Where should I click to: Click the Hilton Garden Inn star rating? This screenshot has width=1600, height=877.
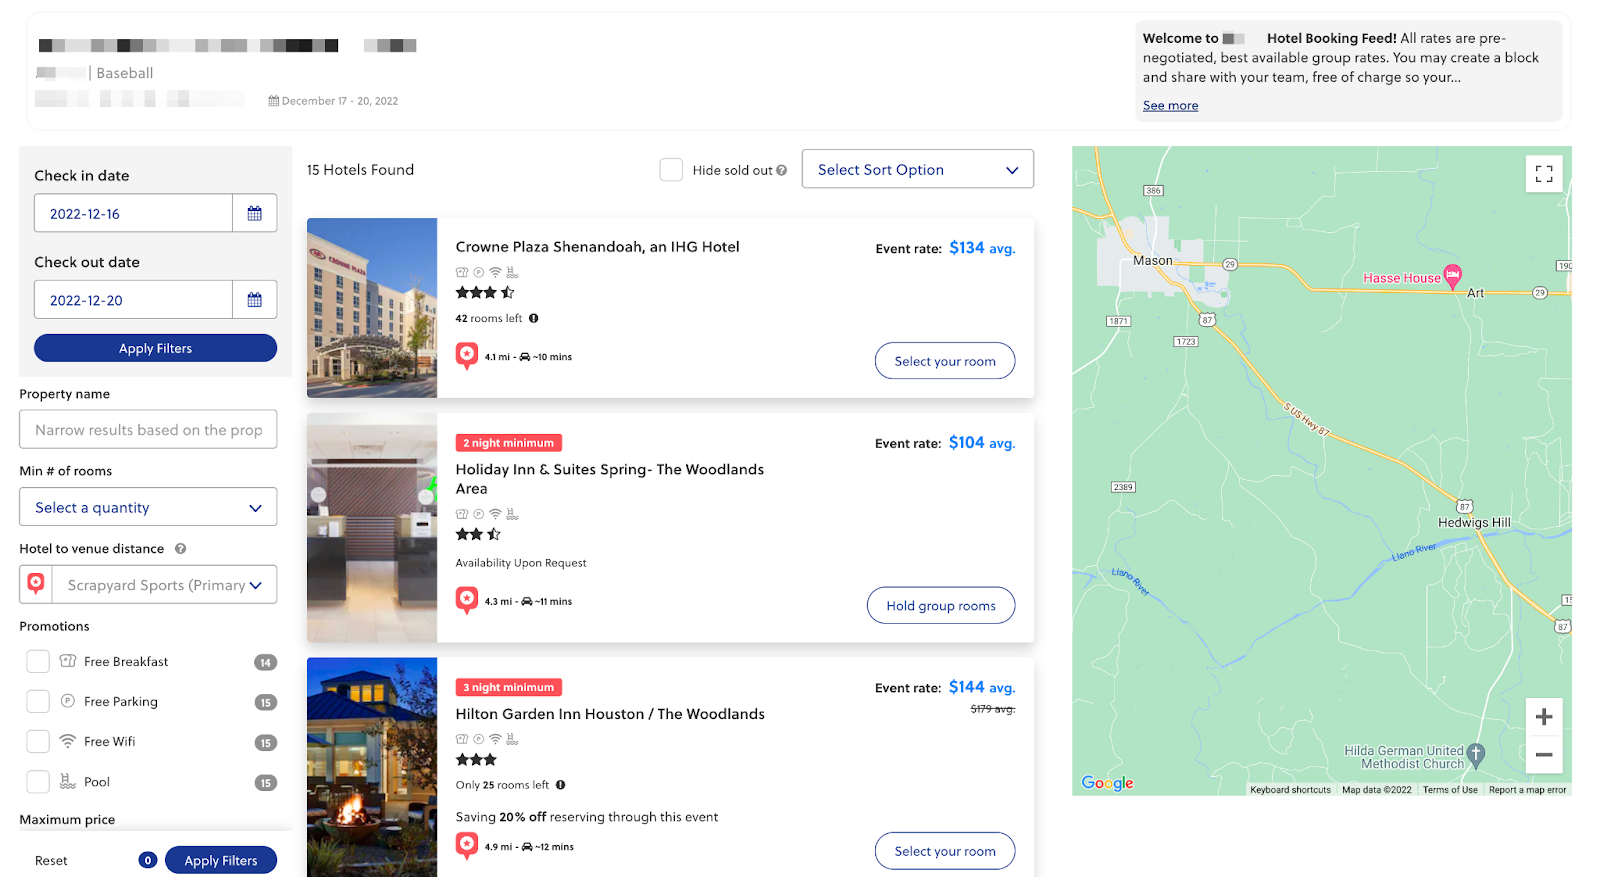(x=476, y=760)
